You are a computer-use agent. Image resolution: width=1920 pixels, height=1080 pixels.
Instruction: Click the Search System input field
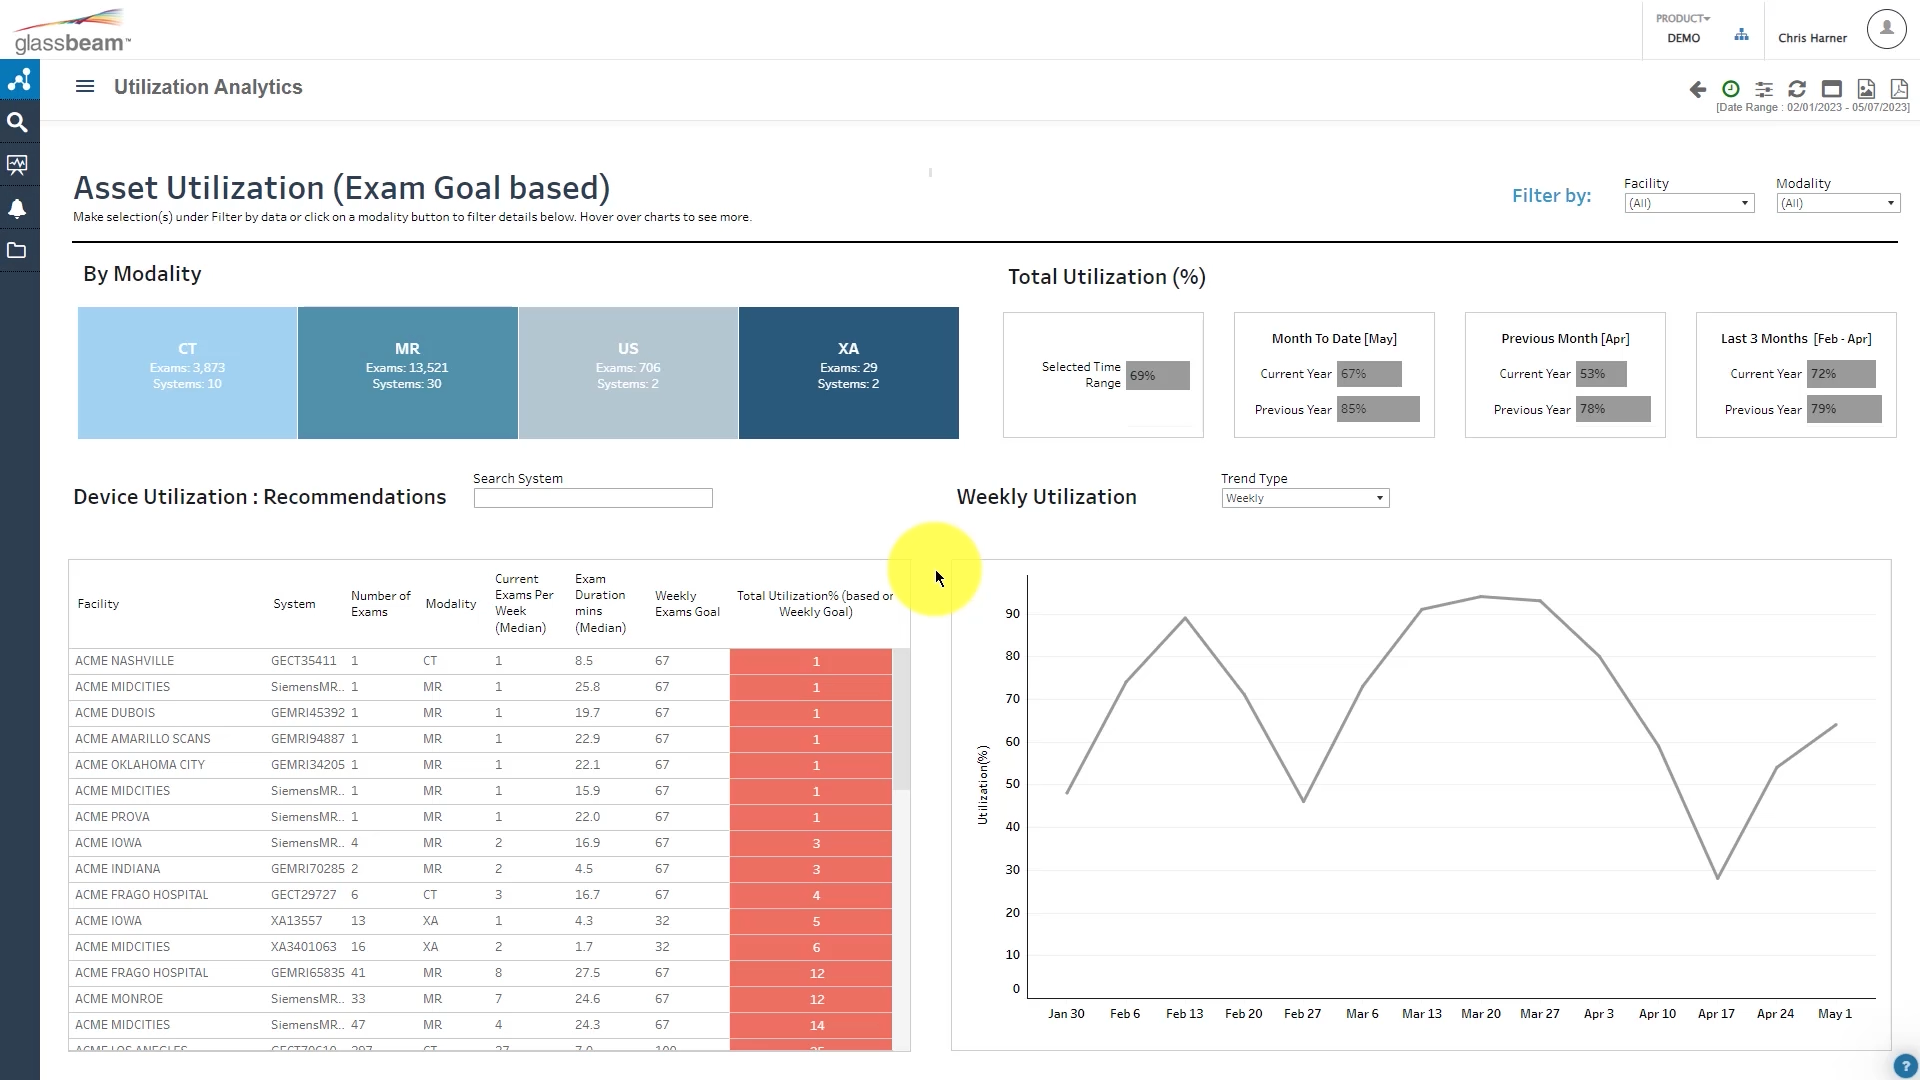(593, 498)
